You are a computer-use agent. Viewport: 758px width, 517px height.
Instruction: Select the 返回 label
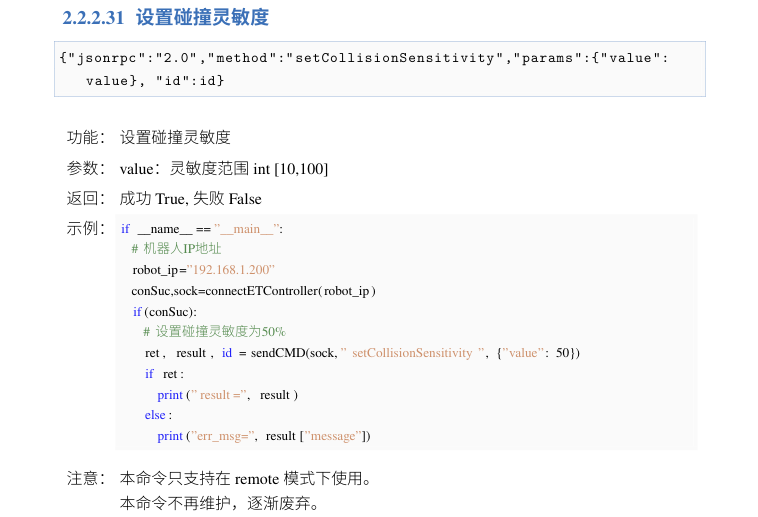86,198
